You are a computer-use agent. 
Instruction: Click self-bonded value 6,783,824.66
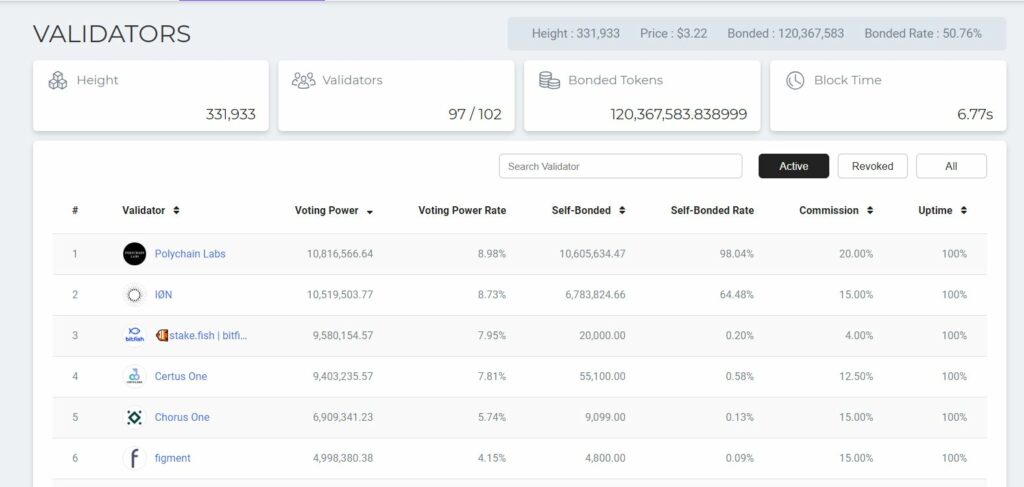coord(595,295)
